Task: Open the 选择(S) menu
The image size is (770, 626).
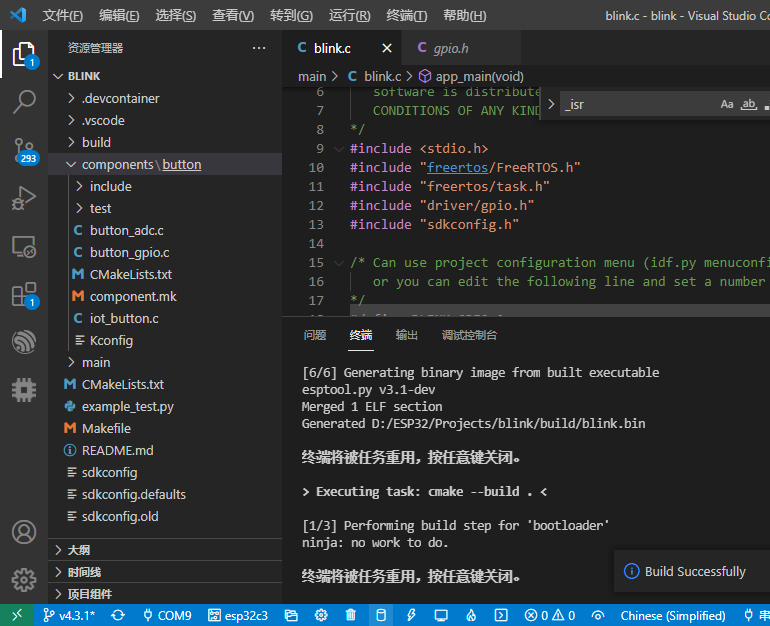Action: pyautogui.click(x=176, y=16)
